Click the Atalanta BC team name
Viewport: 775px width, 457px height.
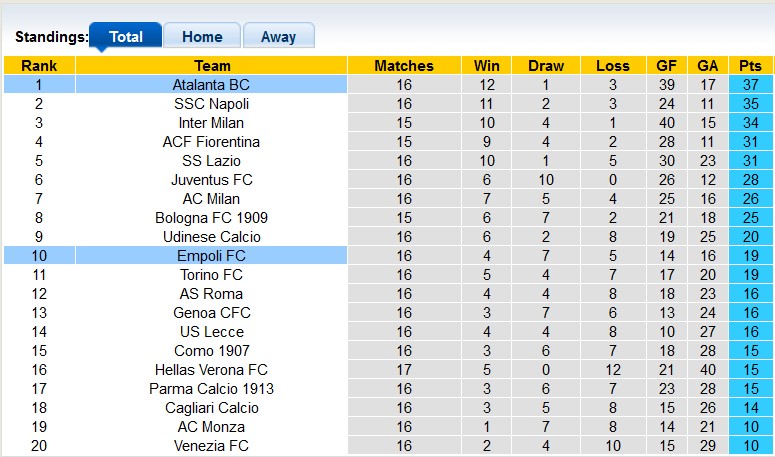tap(211, 85)
